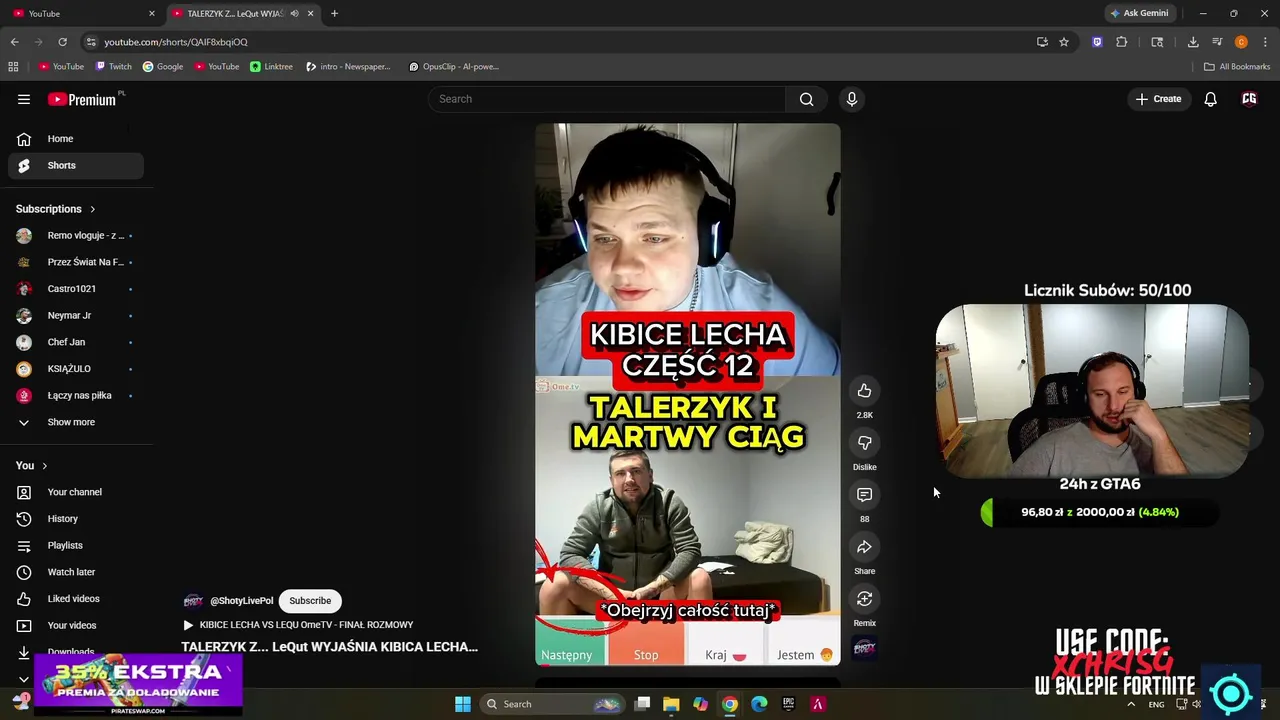Open the OpusClip bookmark
Viewport: 1280px width, 720px height.
[453, 67]
